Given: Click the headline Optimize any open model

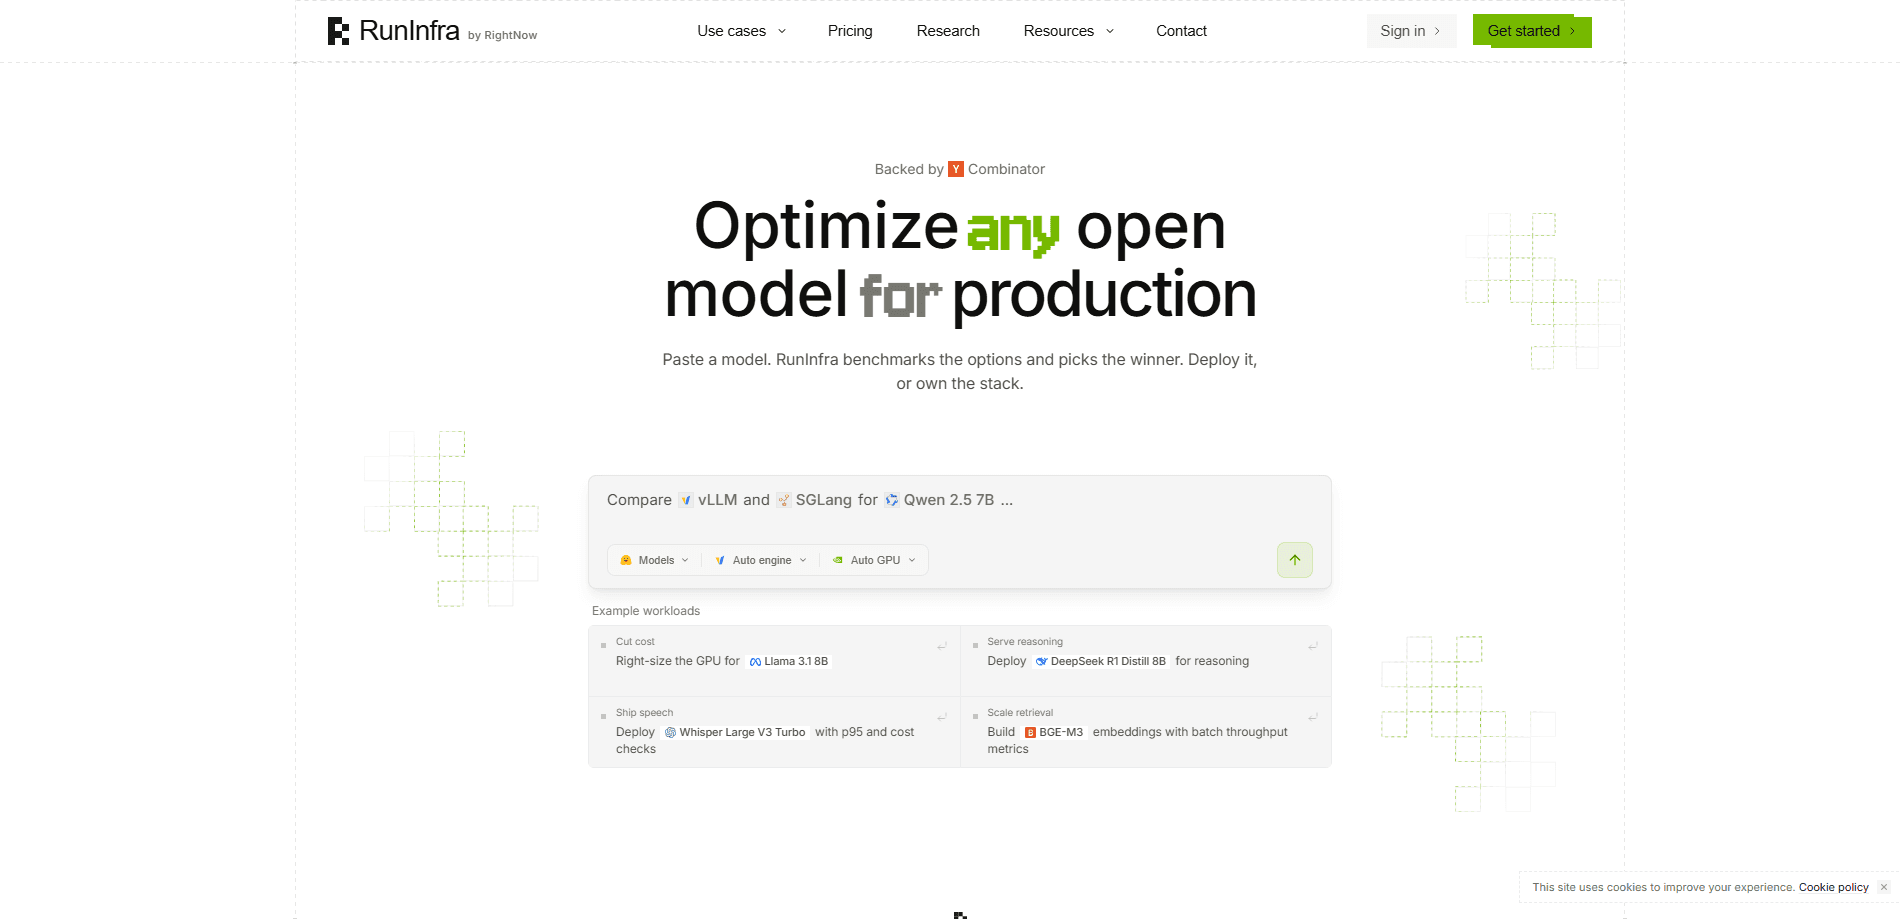Looking at the screenshot, I should [960, 260].
